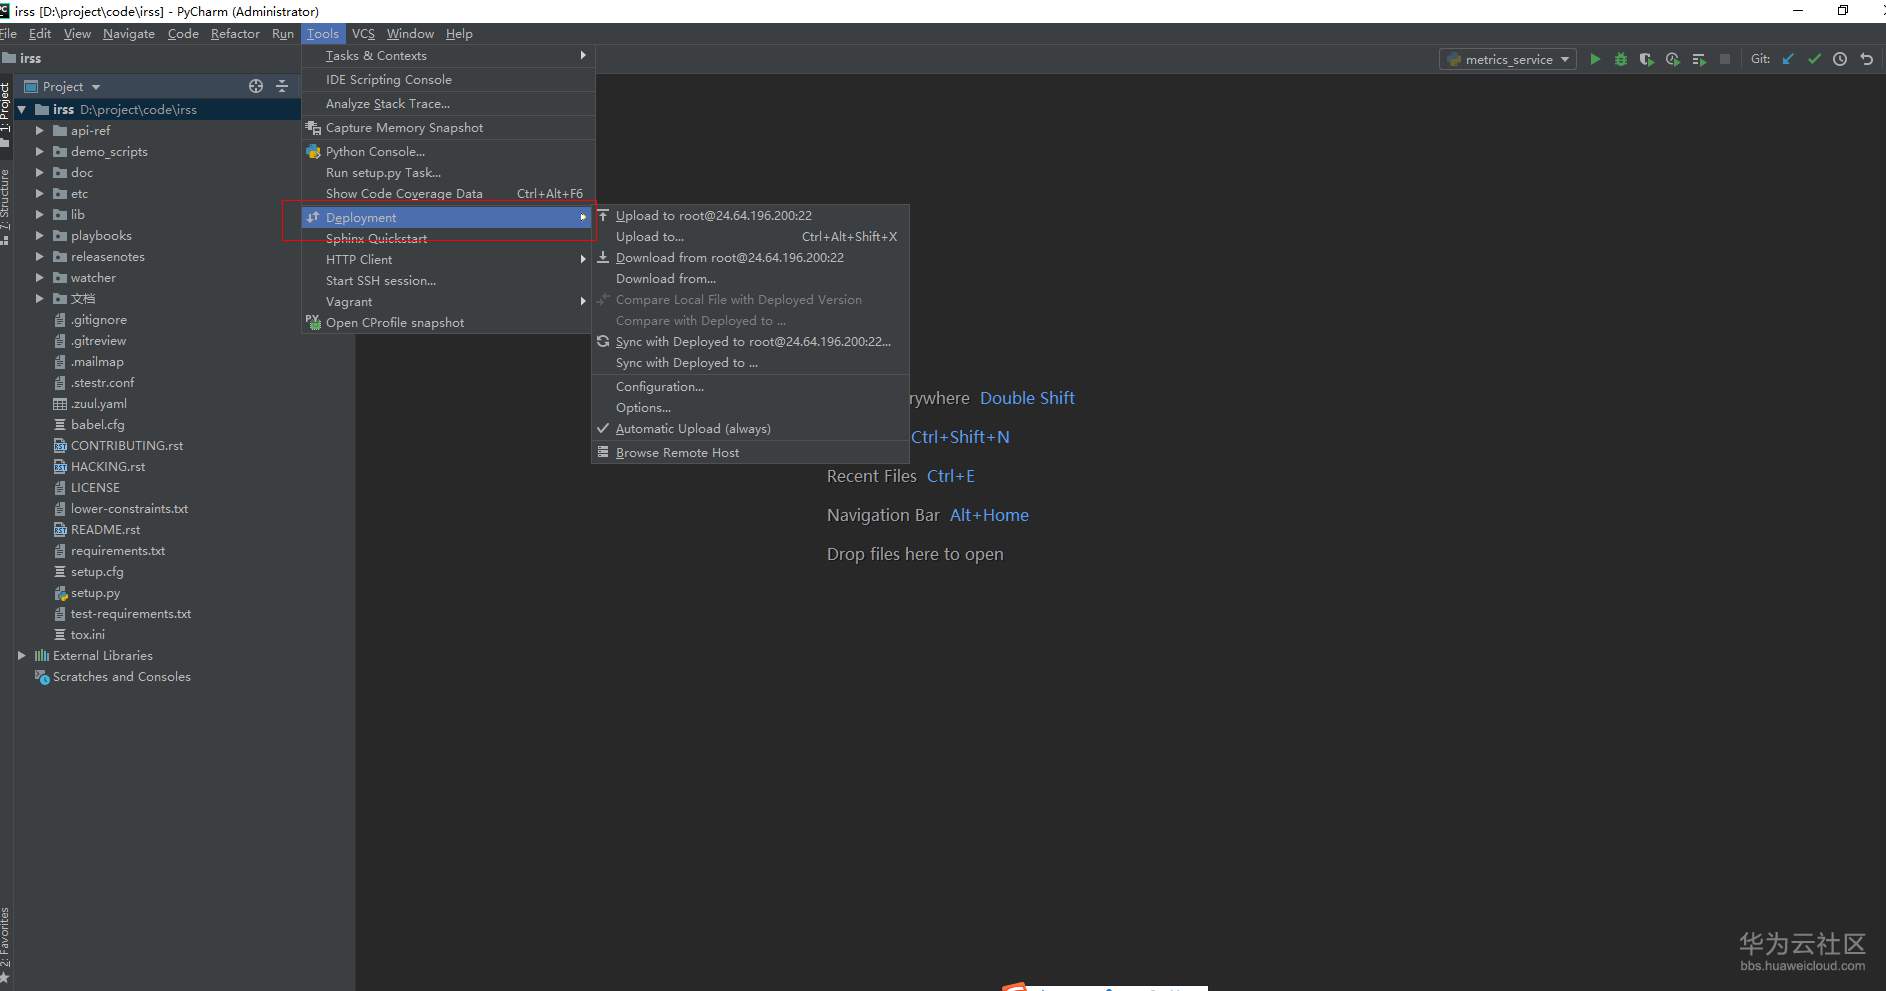Open the Refactor menu
This screenshot has height=991, width=1886.
(x=235, y=33)
